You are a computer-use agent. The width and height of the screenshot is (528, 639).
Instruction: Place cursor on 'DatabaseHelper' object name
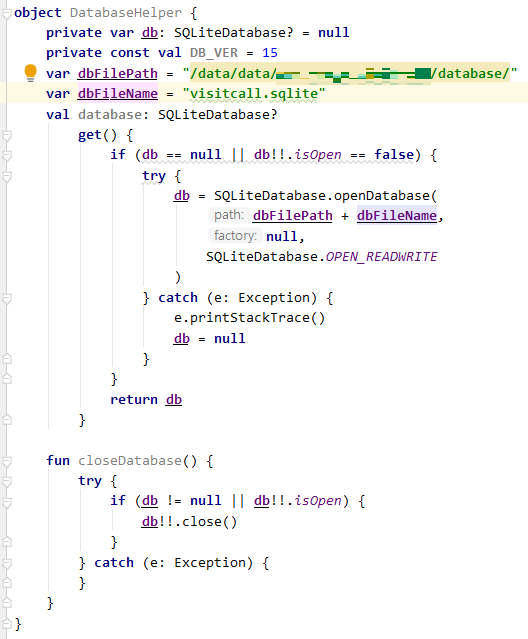[x=125, y=13]
